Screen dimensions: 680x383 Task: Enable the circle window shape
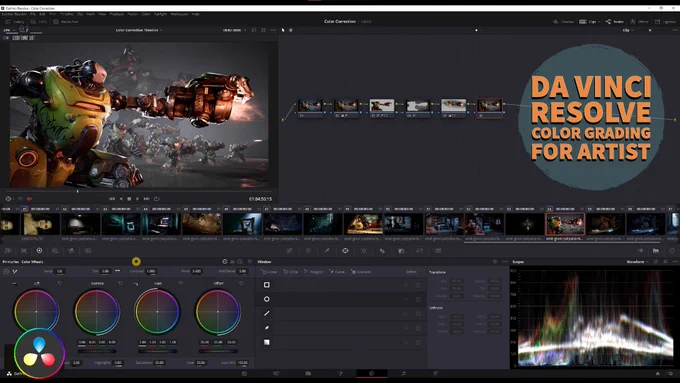pos(267,299)
